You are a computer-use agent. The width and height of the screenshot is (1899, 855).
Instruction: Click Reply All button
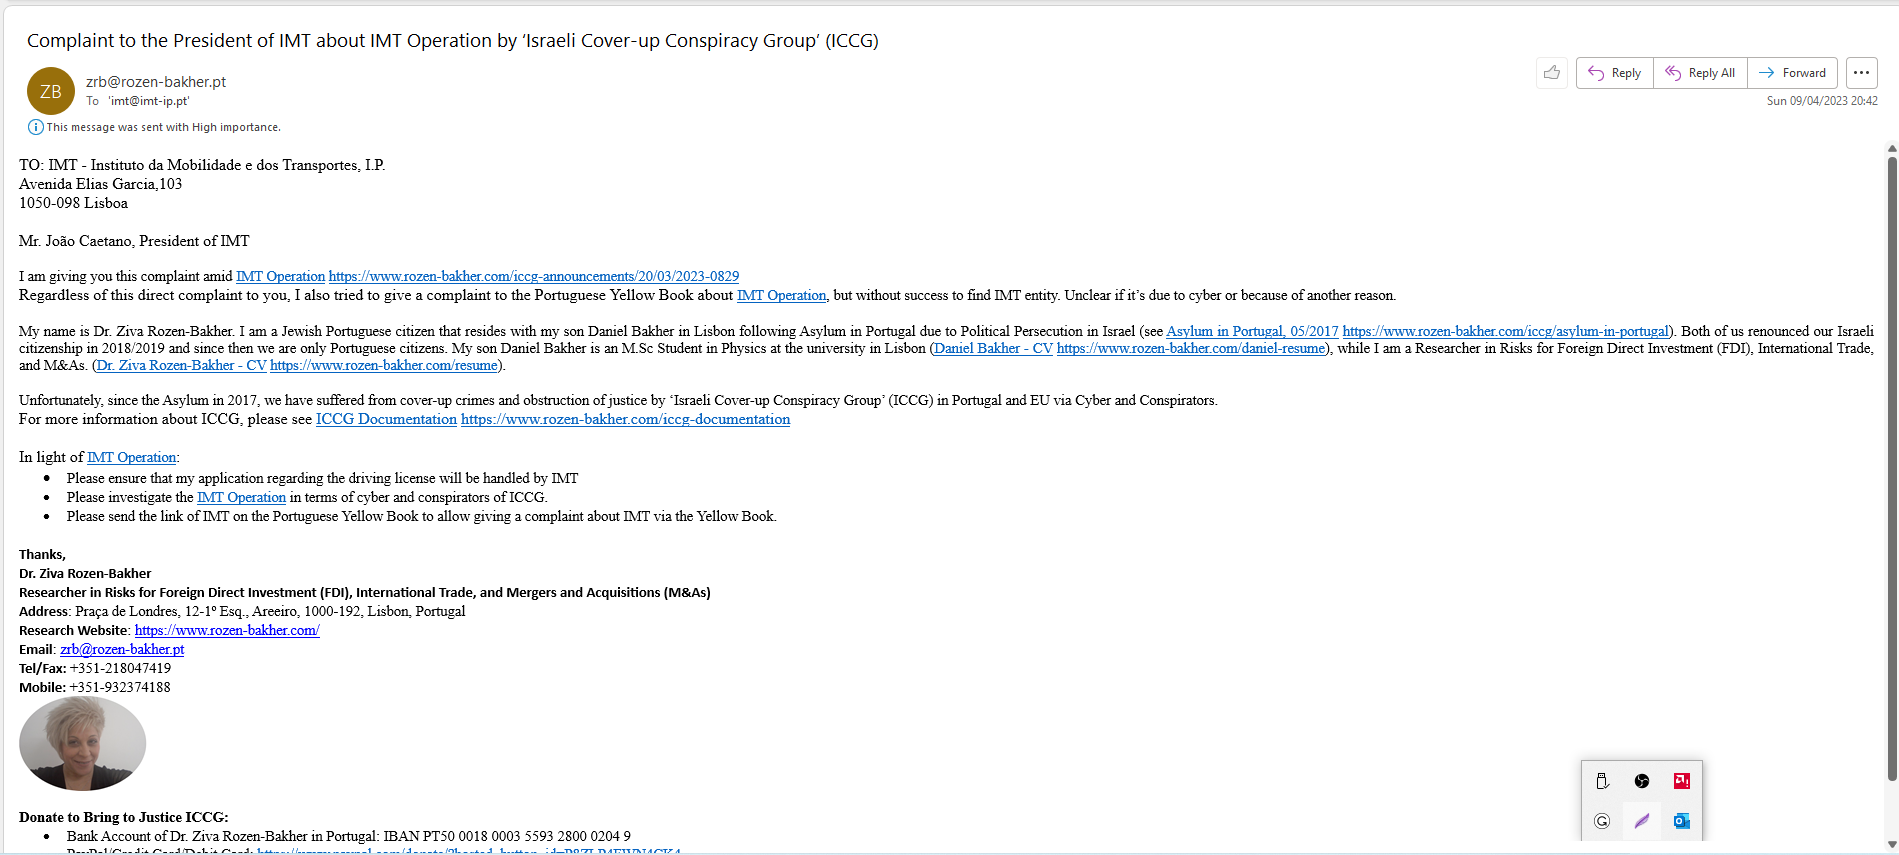(1700, 73)
